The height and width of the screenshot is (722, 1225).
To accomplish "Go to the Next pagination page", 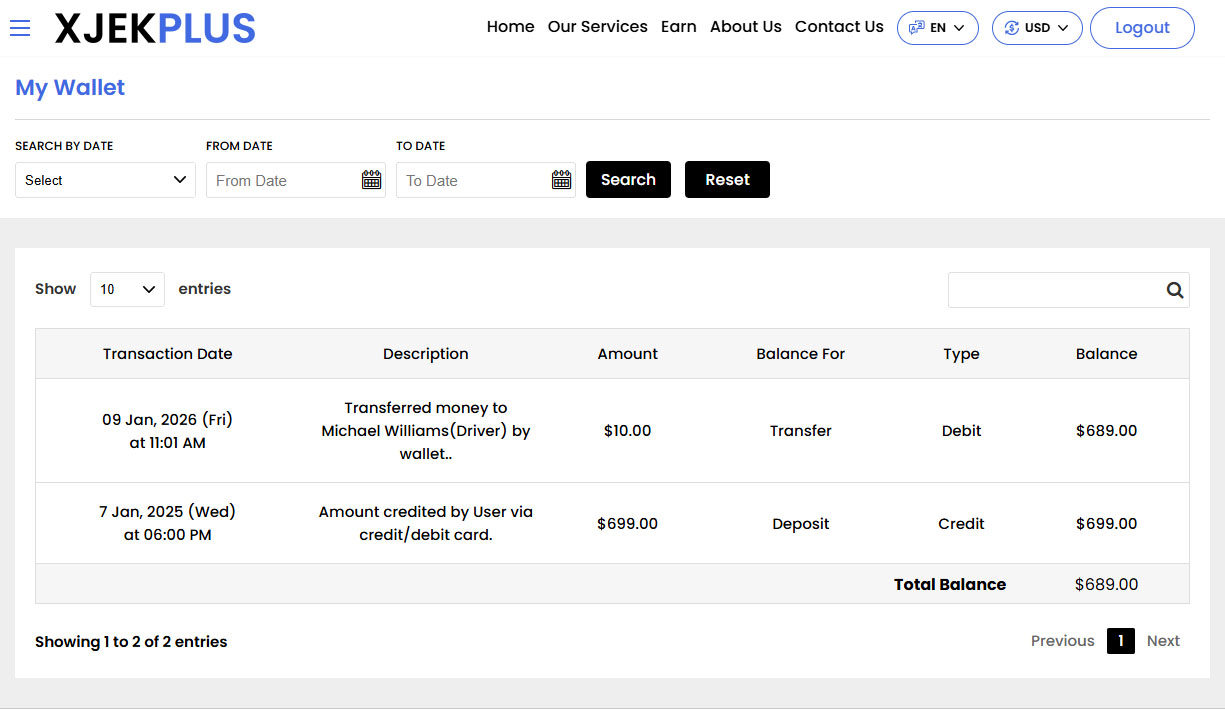I will 1163,641.
